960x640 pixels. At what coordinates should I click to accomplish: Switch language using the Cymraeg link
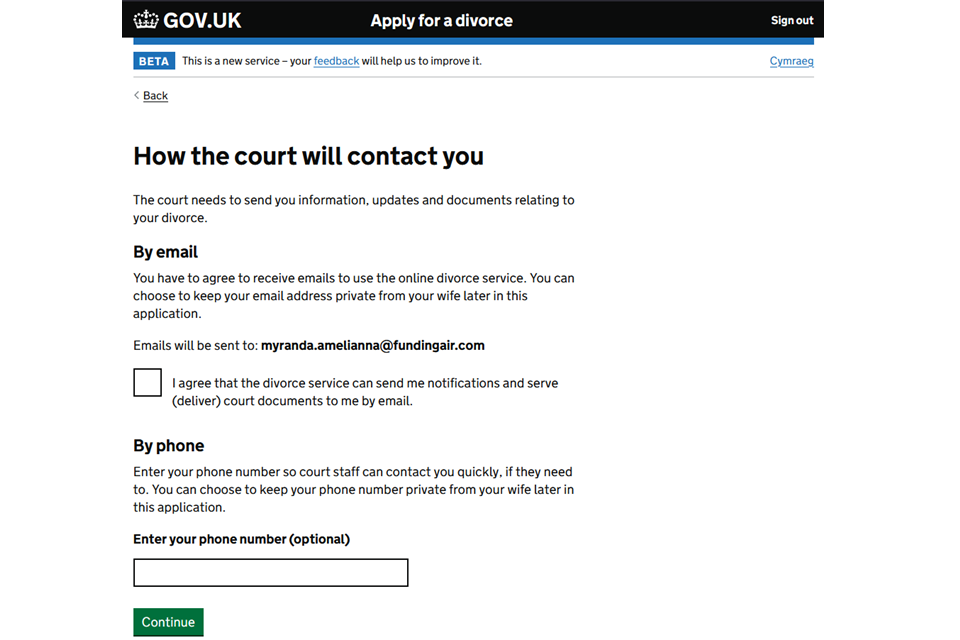tap(791, 61)
